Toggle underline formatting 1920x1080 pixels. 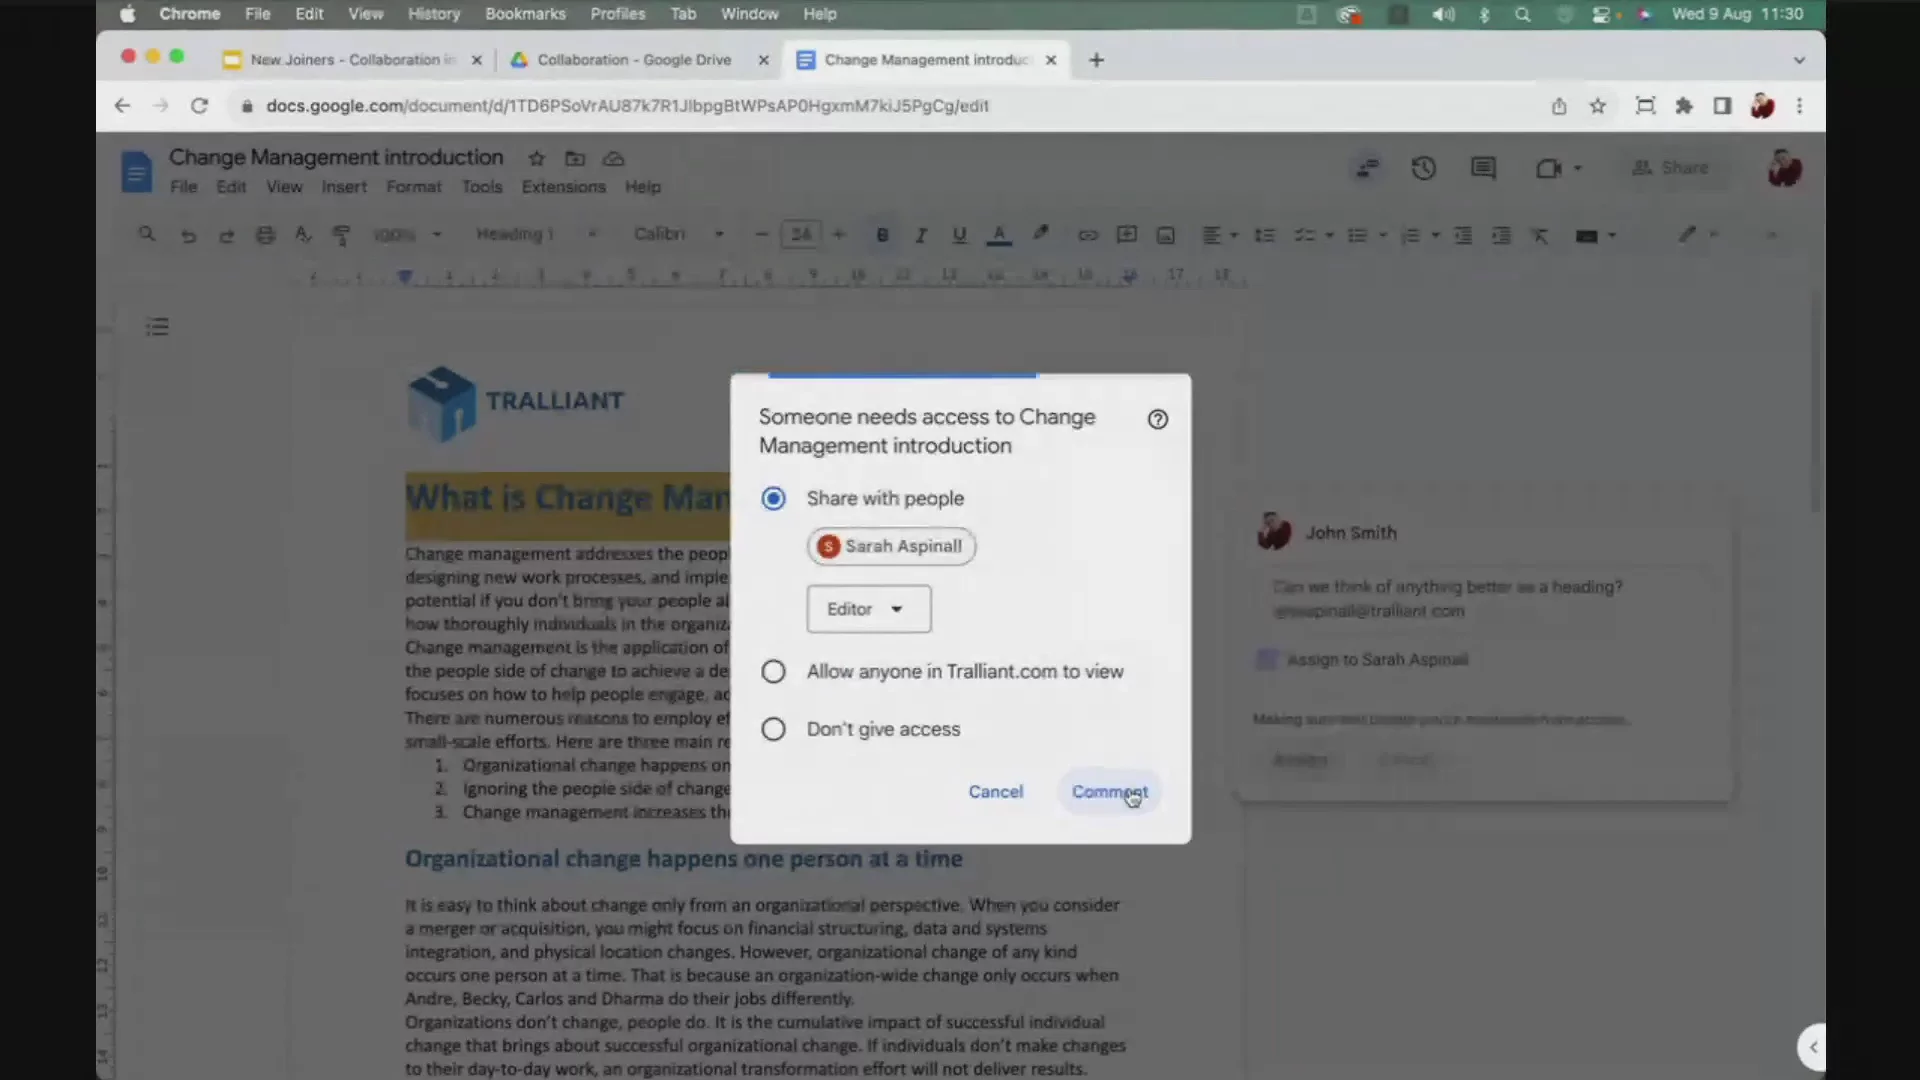(959, 235)
